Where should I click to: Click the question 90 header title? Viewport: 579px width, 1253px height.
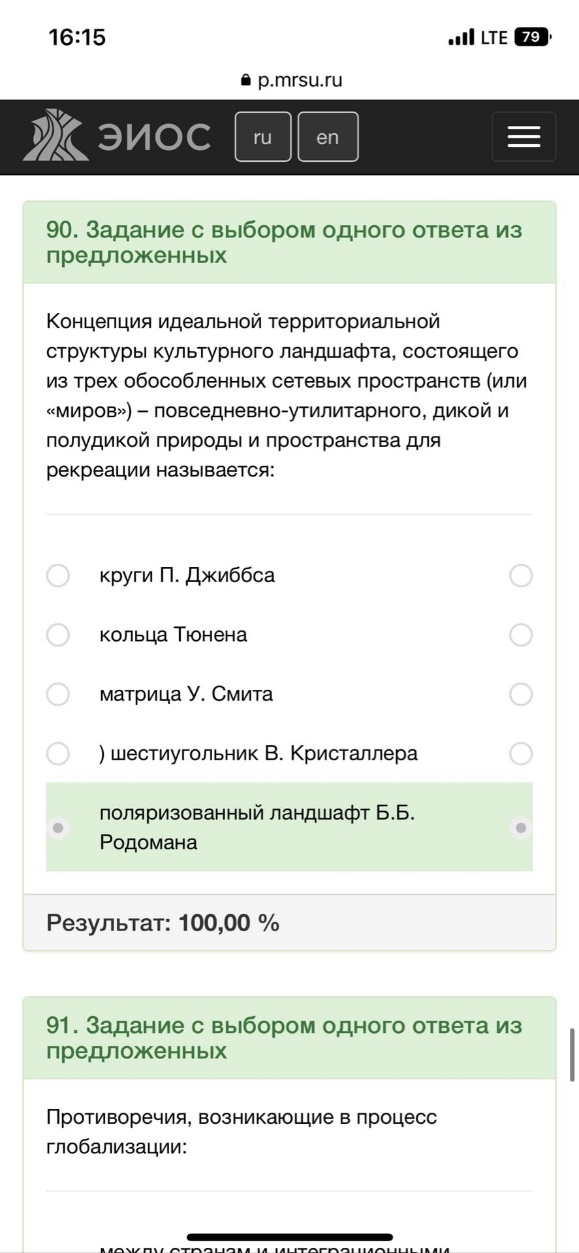284,242
